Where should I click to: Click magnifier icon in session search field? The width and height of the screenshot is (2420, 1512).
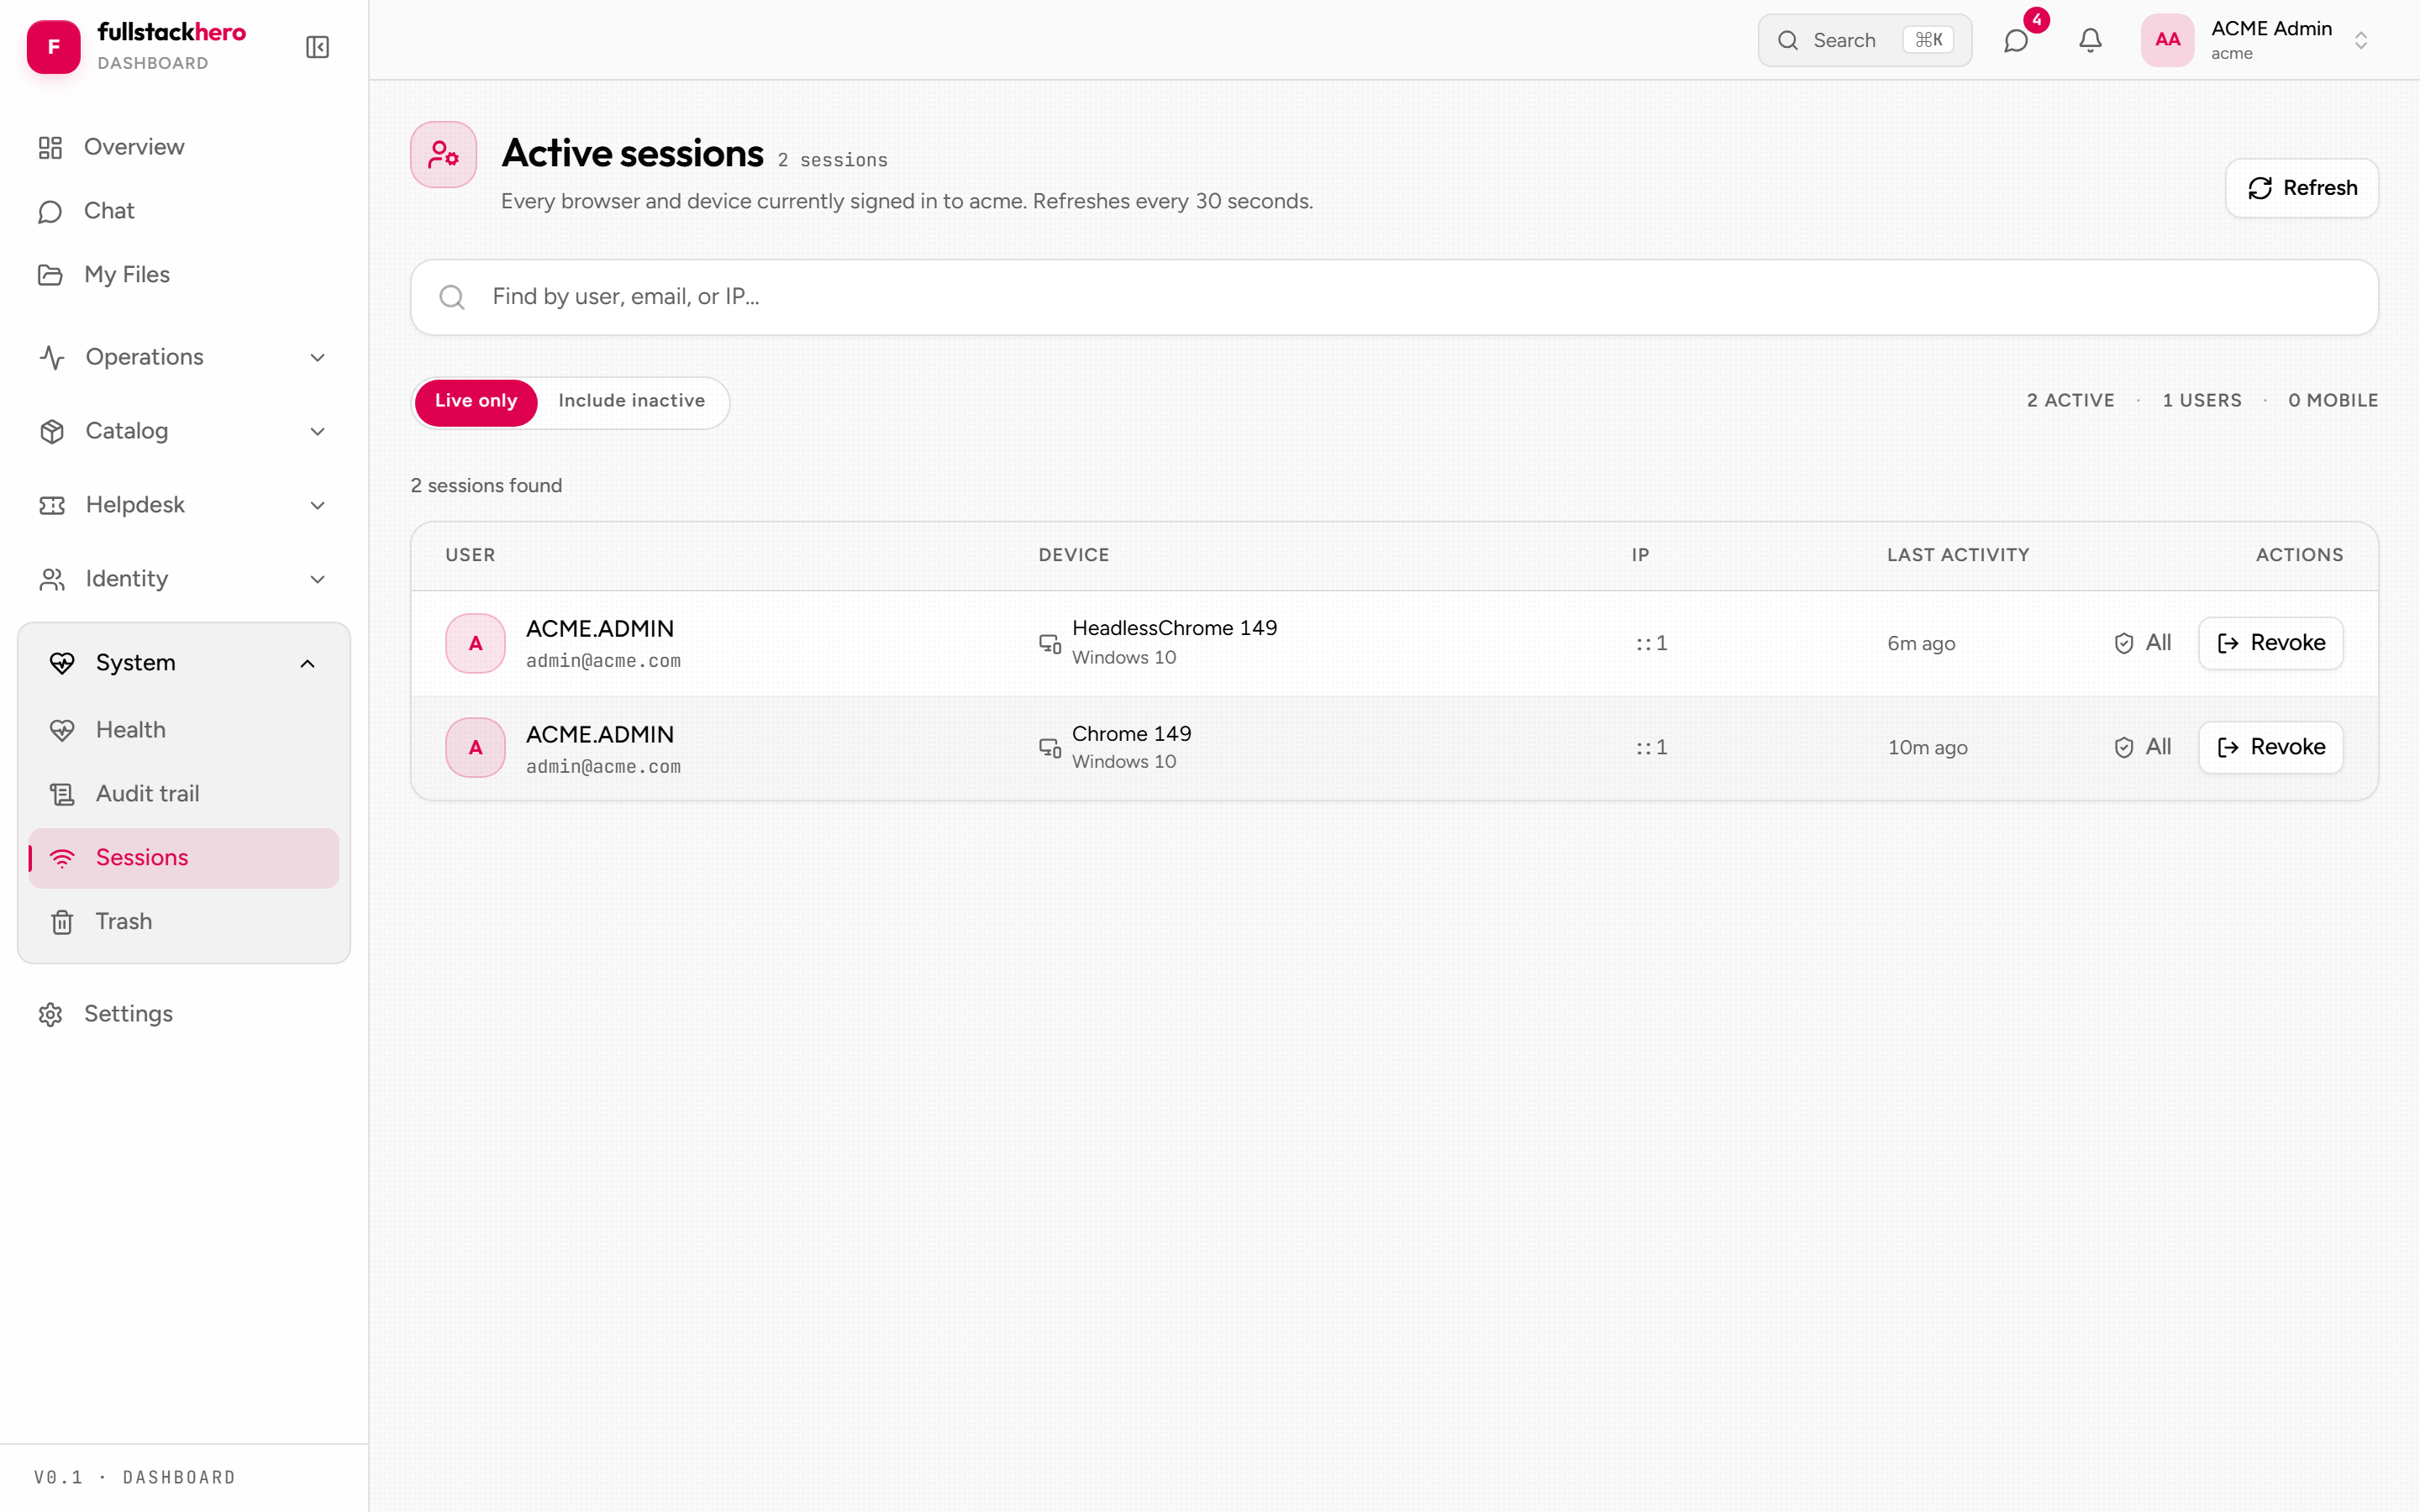tap(452, 297)
